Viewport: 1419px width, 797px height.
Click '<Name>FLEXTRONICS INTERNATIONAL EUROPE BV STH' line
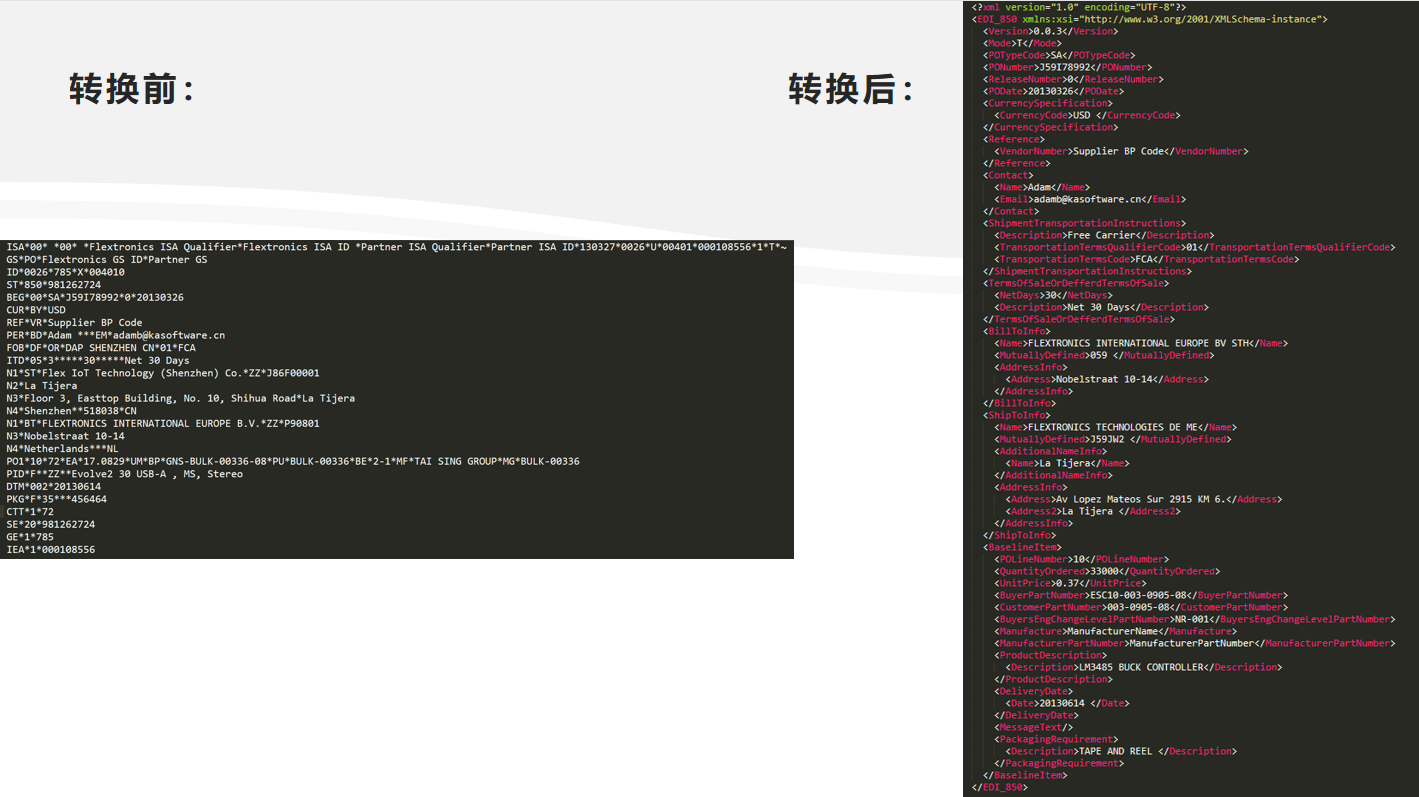[x=1141, y=343]
